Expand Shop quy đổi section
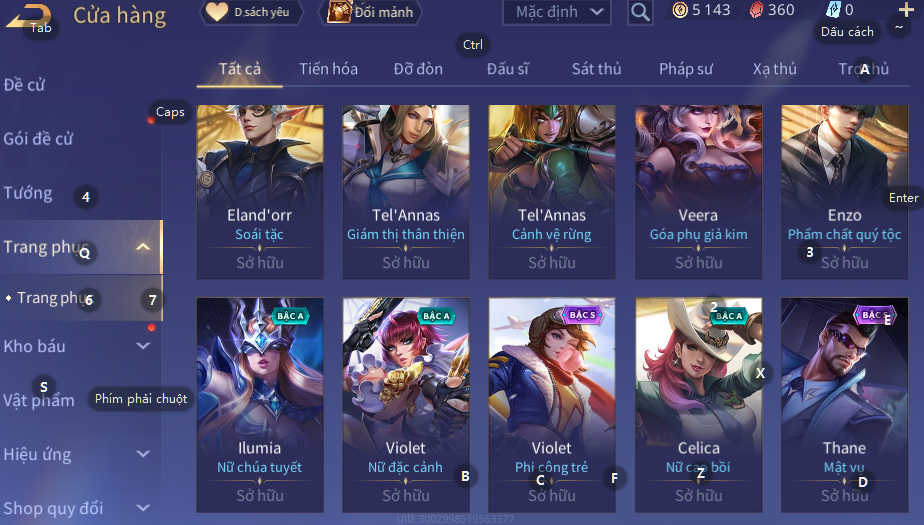The width and height of the screenshot is (924, 525). pyautogui.click(x=143, y=507)
